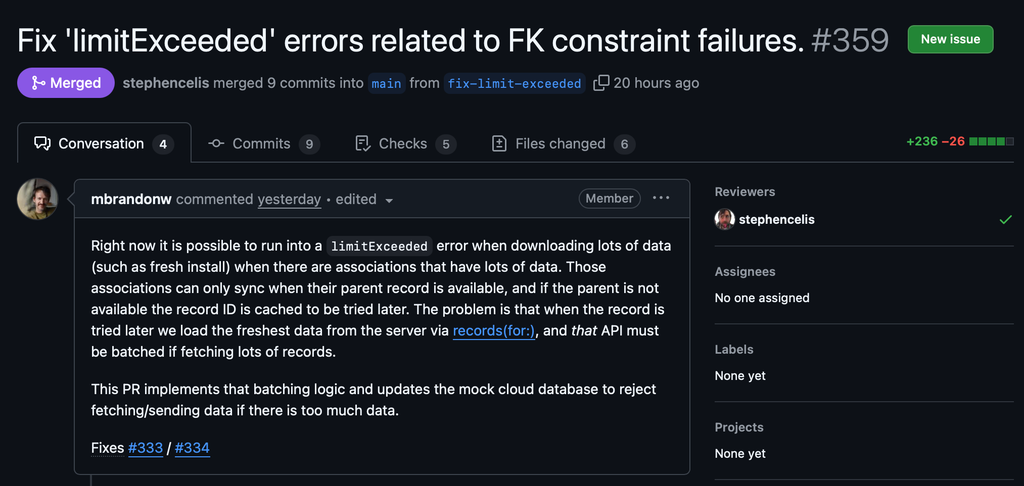Click the approved checkmark beside stephencelis
The image size is (1024, 486).
pyautogui.click(x=1005, y=219)
